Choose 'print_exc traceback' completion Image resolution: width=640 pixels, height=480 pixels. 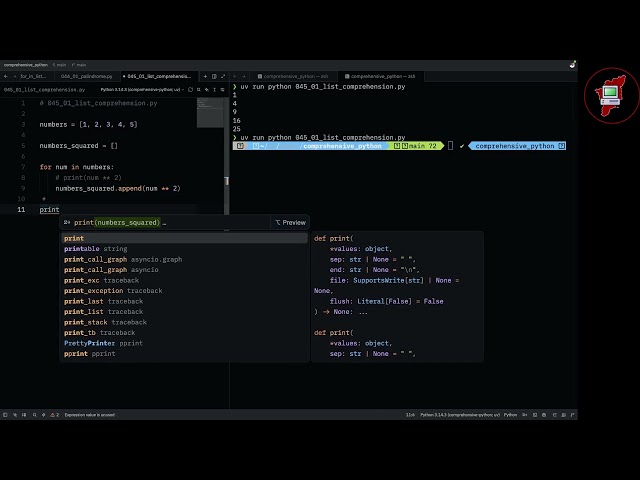184,280
